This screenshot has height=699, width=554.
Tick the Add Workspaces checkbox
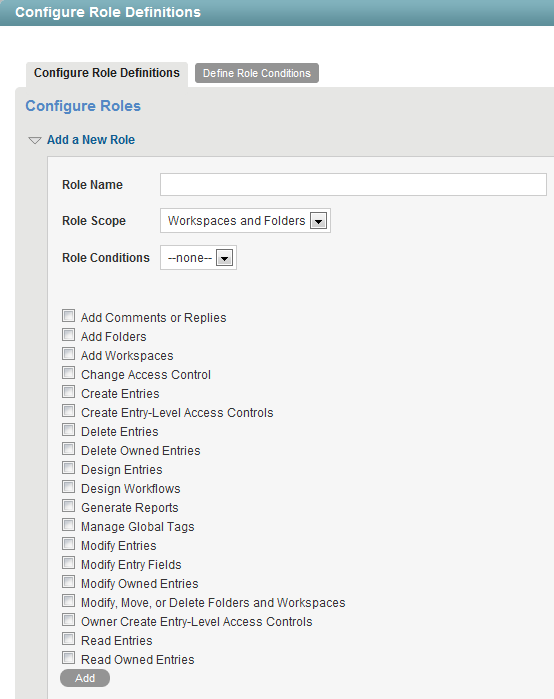pyautogui.click(x=68, y=354)
